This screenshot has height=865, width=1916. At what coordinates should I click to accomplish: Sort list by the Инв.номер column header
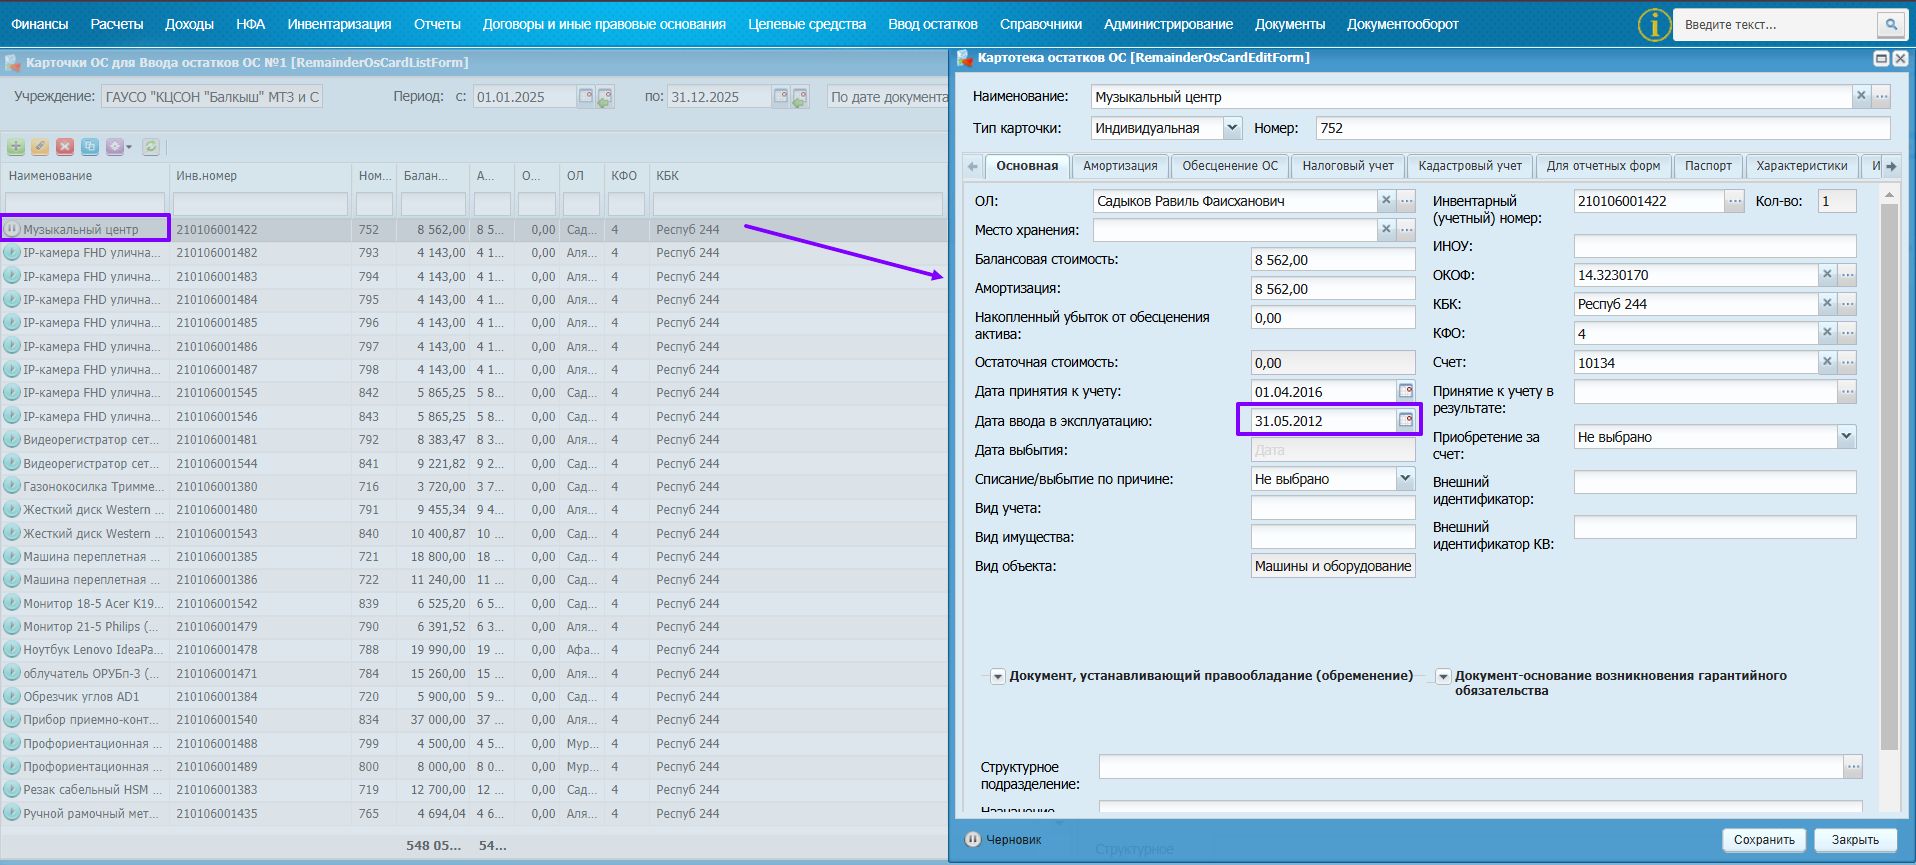click(260, 176)
